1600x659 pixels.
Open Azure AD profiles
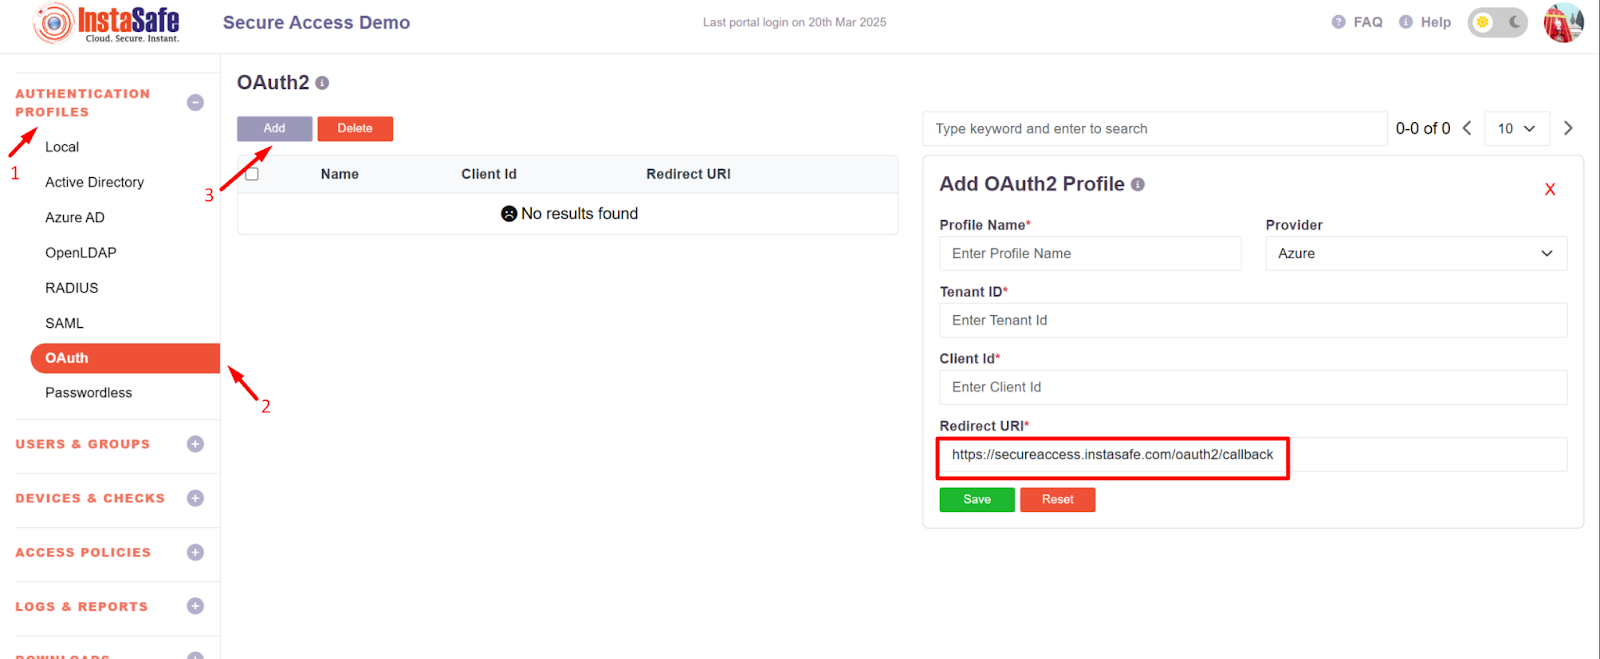pos(75,217)
